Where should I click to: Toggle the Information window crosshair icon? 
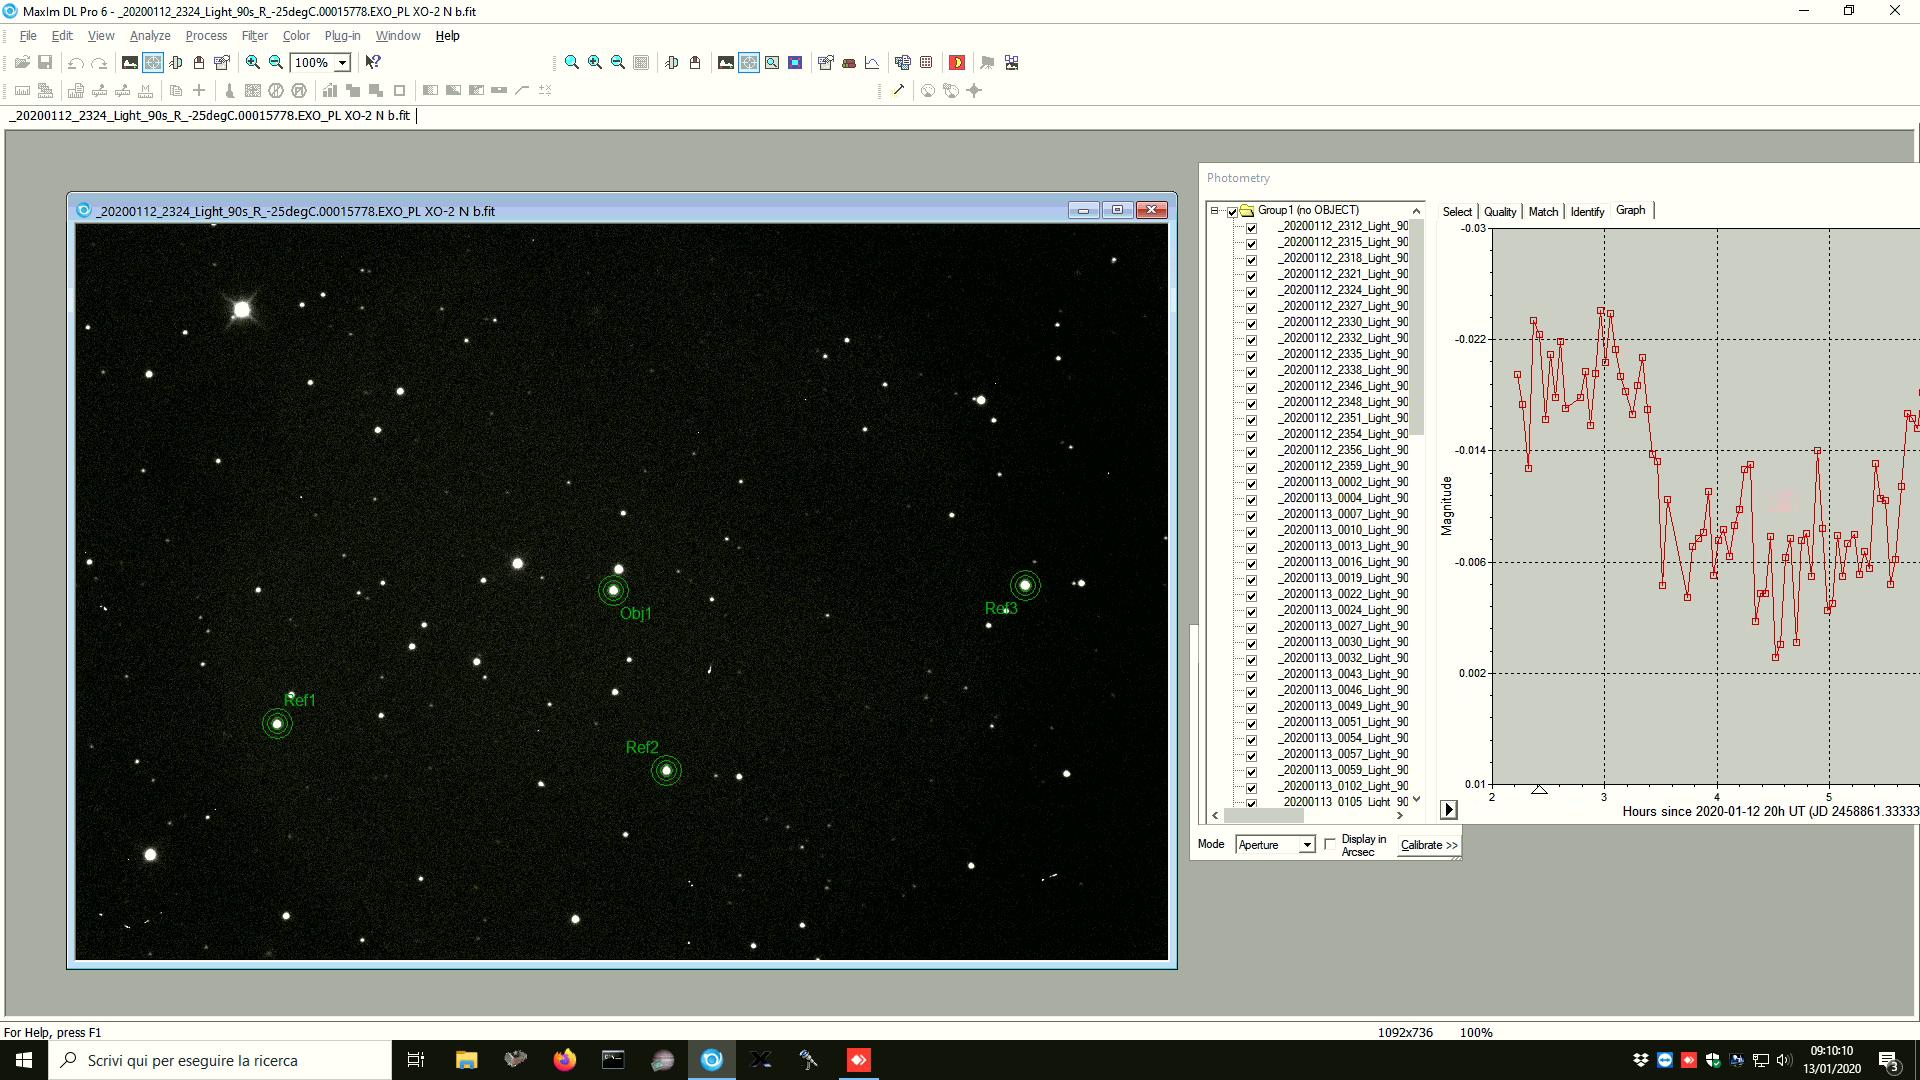coord(153,62)
